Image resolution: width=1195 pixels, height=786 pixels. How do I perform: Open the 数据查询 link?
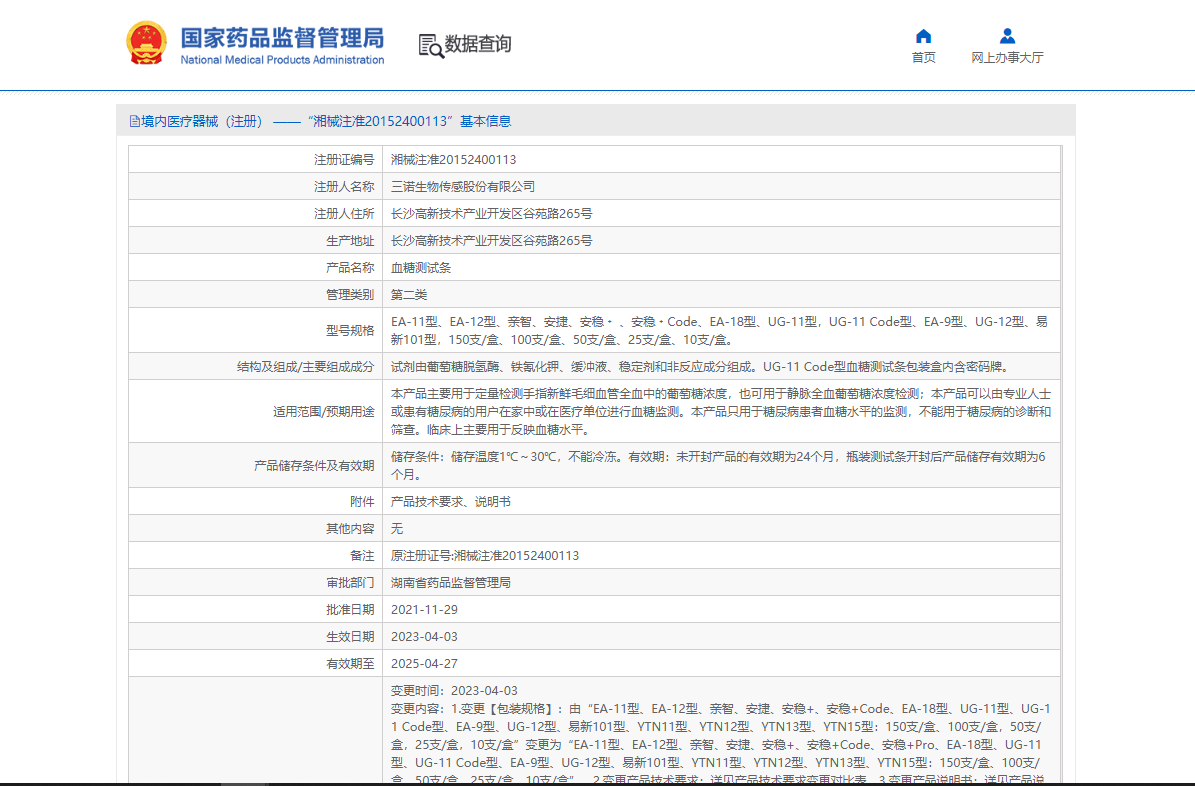478,44
